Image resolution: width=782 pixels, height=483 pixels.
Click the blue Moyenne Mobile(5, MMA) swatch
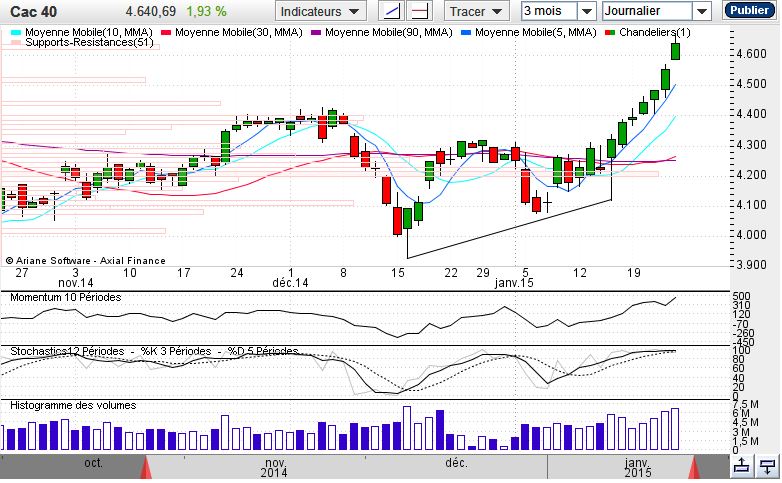(x=466, y=33)
